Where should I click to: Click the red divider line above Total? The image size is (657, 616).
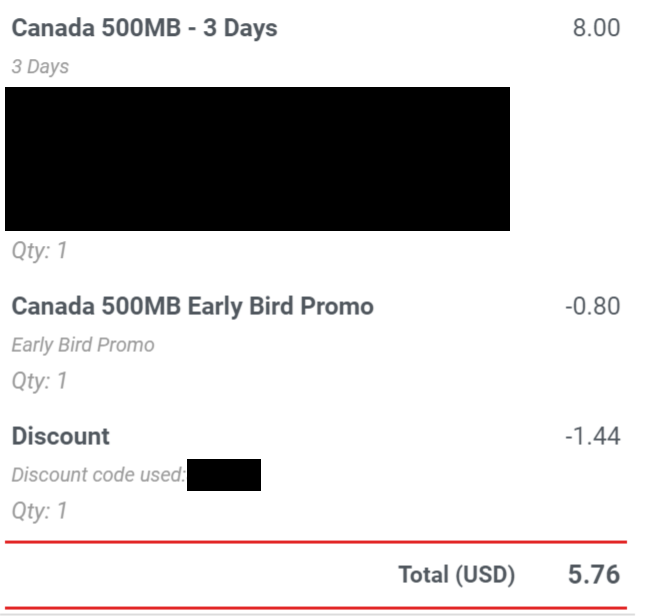tap(316, 542)
